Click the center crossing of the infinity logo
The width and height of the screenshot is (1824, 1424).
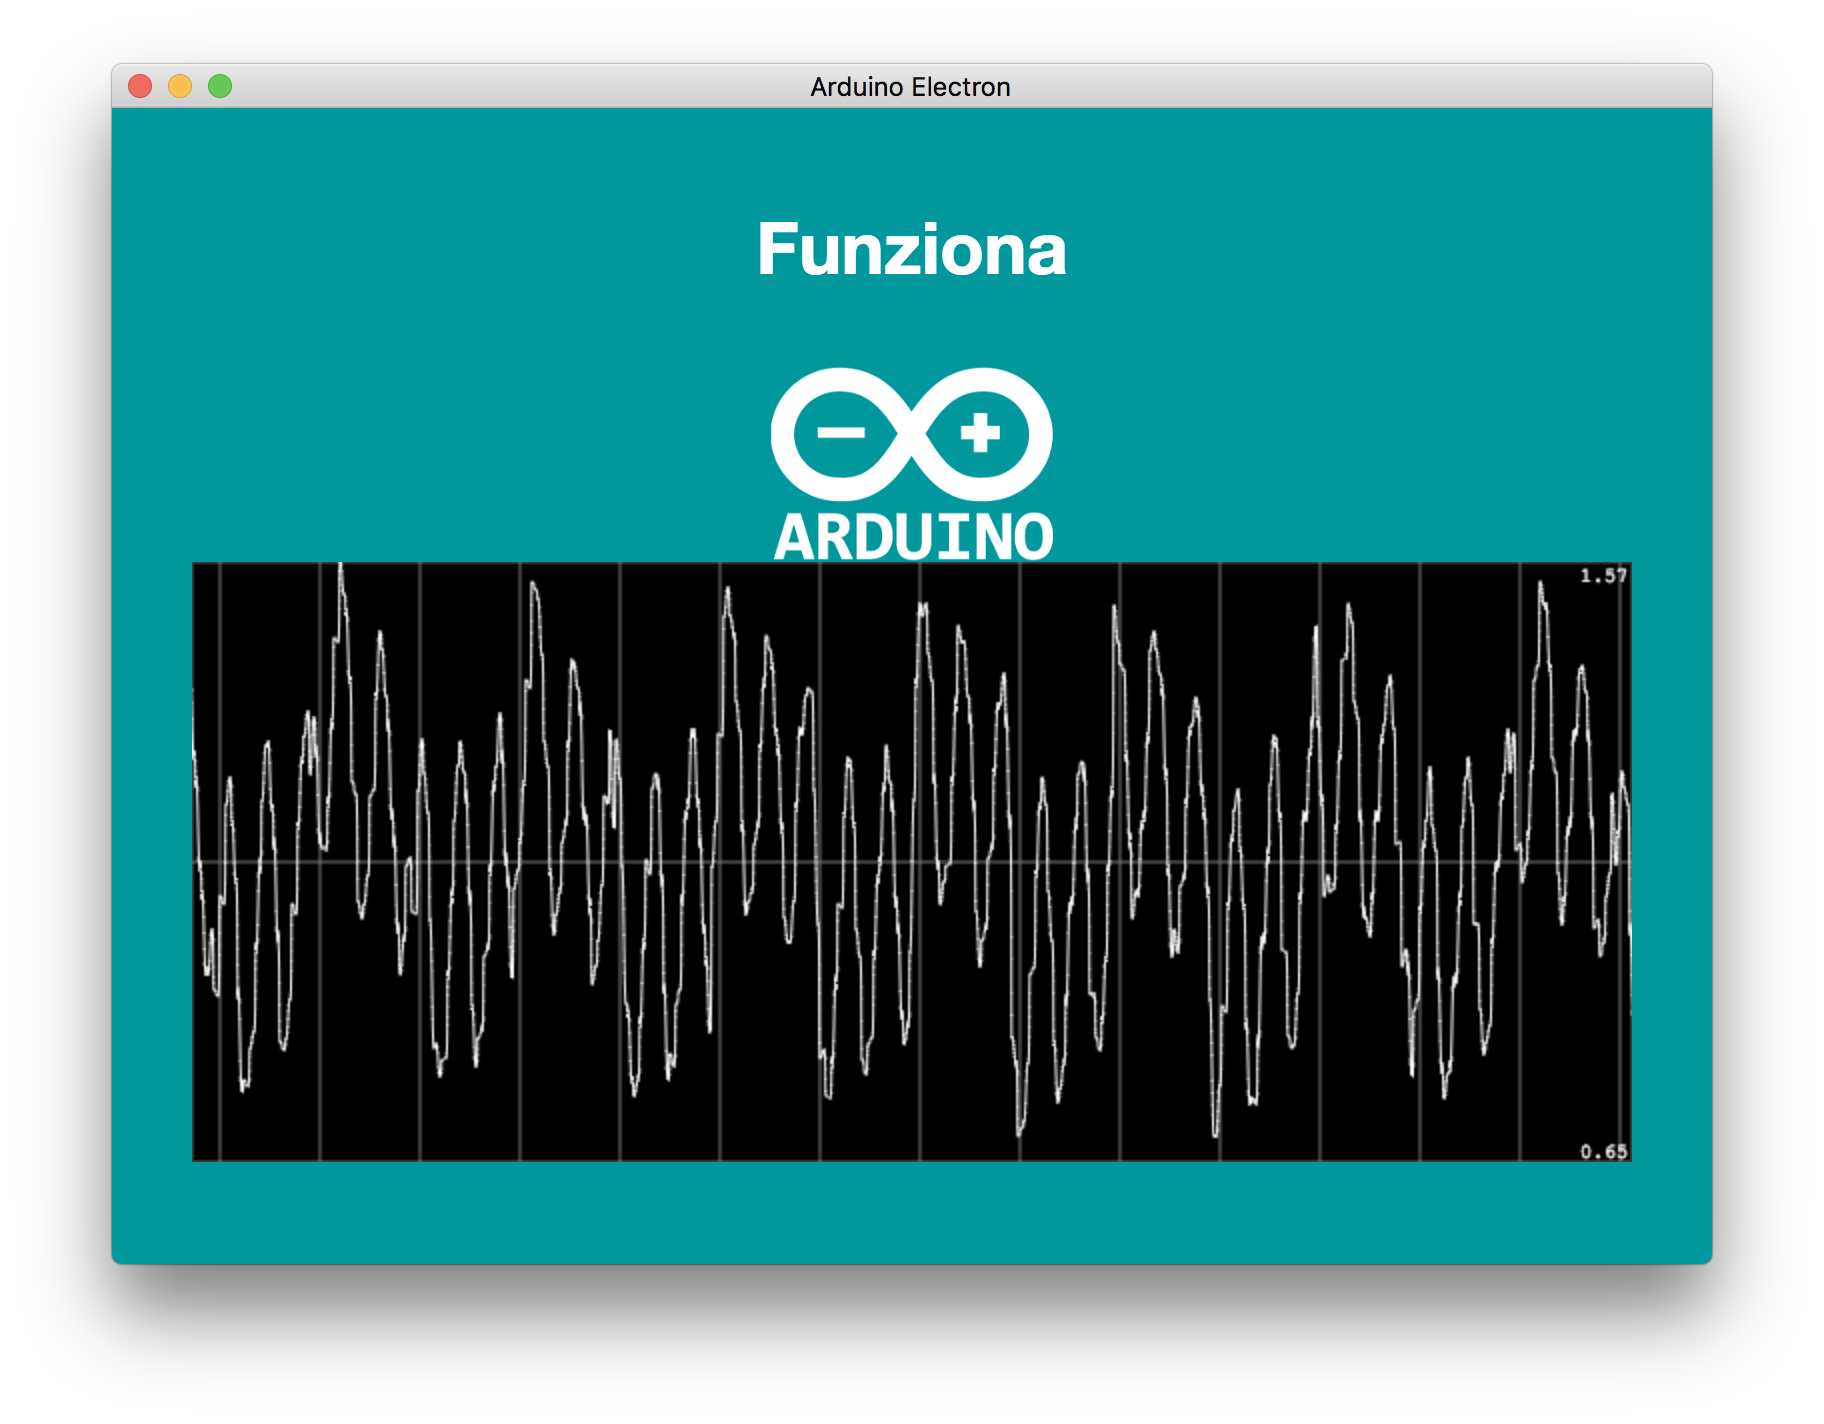click(911, 434)
